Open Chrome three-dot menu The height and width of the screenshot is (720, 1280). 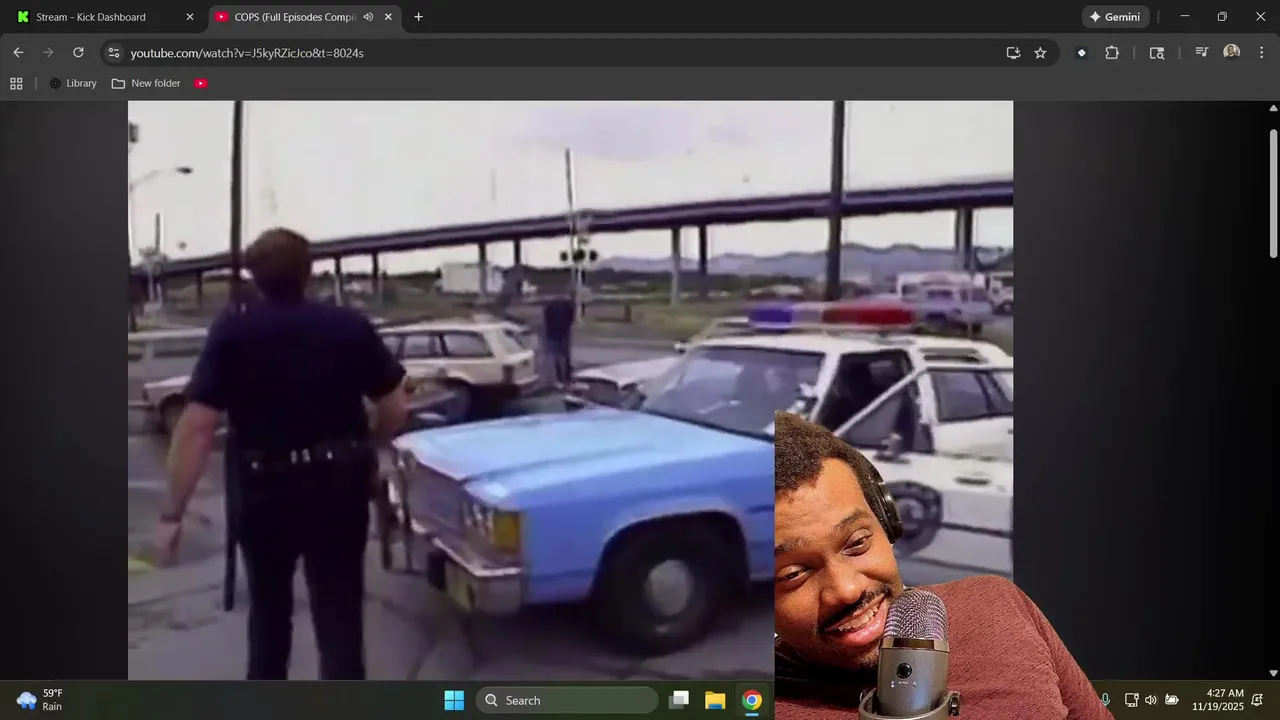[1261, 53]
